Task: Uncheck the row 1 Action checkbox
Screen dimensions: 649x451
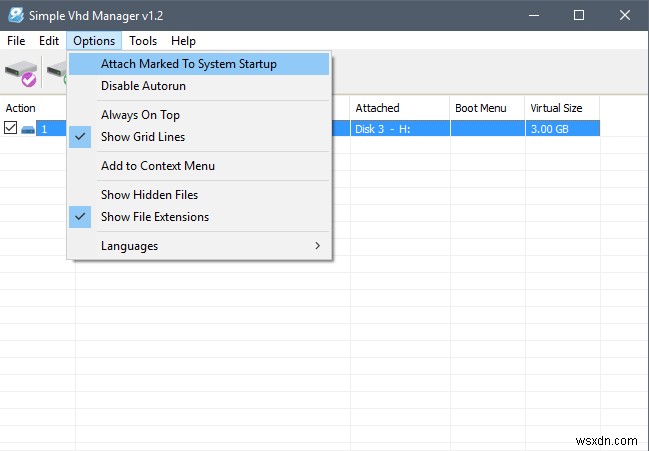Action: pos(11,128)
